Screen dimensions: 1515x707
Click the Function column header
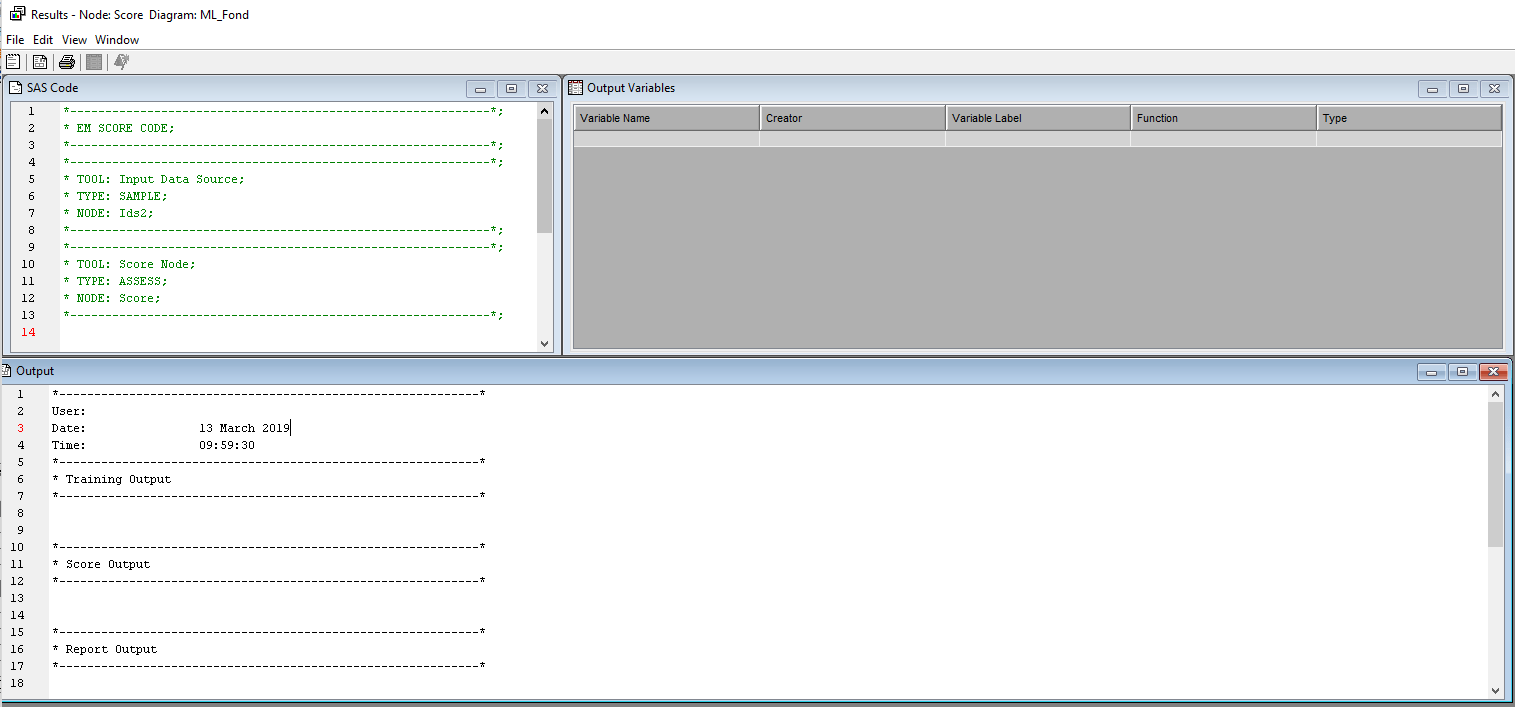1223,117
